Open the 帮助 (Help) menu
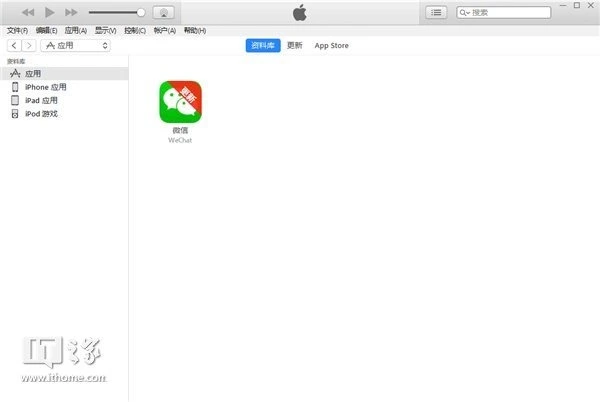This screenshot has height=402, width=600. (x=194, y=31)
